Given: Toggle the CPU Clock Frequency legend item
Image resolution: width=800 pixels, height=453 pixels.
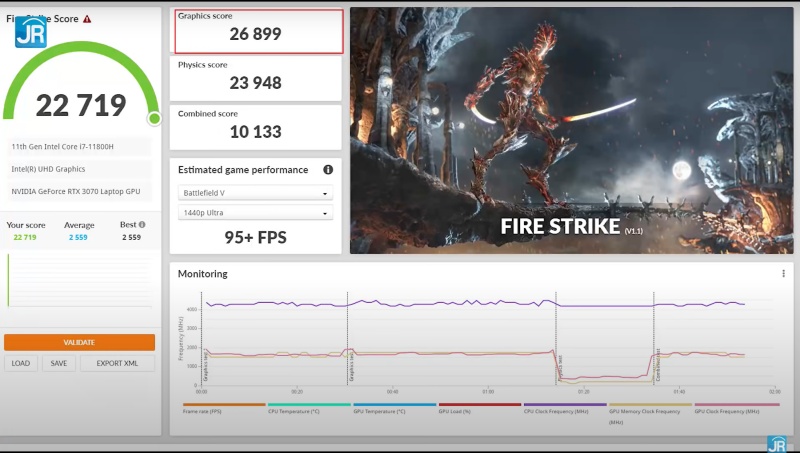Looking at the screenshot, I should pos(565,408).
